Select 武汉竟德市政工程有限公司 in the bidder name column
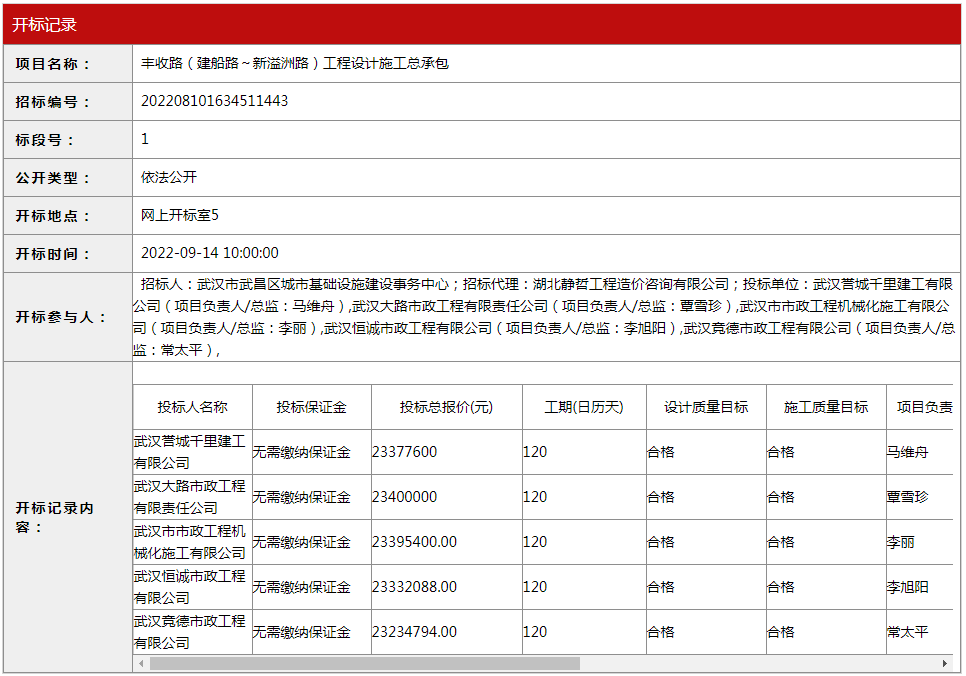The image size is (966, 676). (190, 632)
